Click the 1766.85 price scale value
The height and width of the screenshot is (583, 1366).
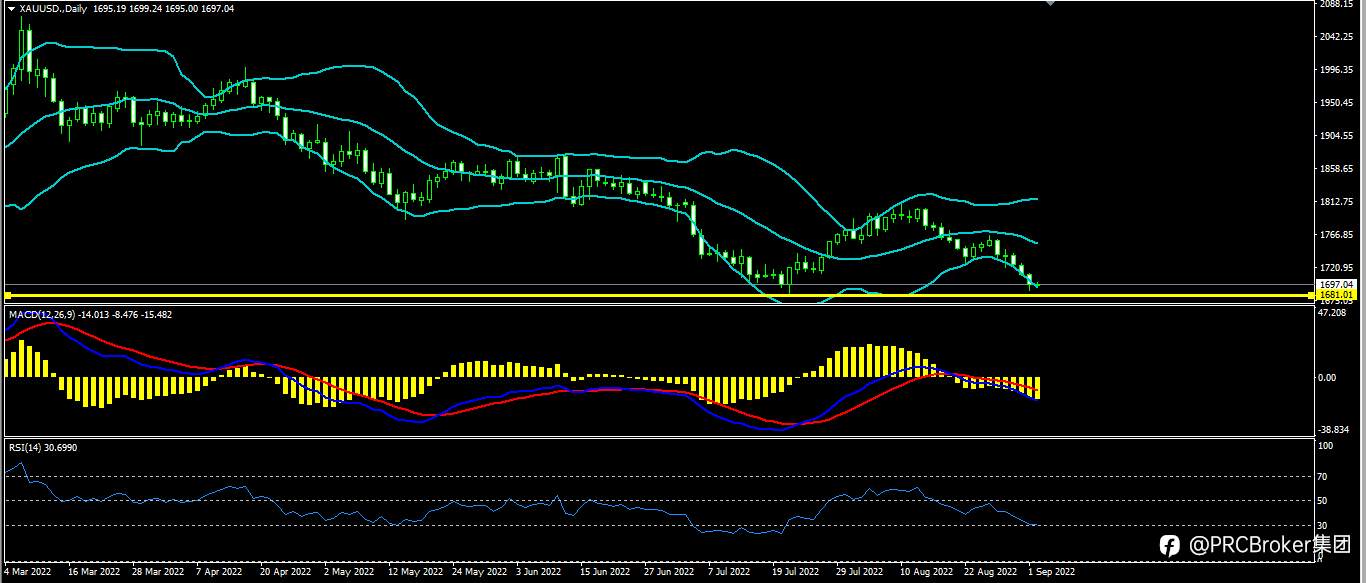(x=1336, y=235)
